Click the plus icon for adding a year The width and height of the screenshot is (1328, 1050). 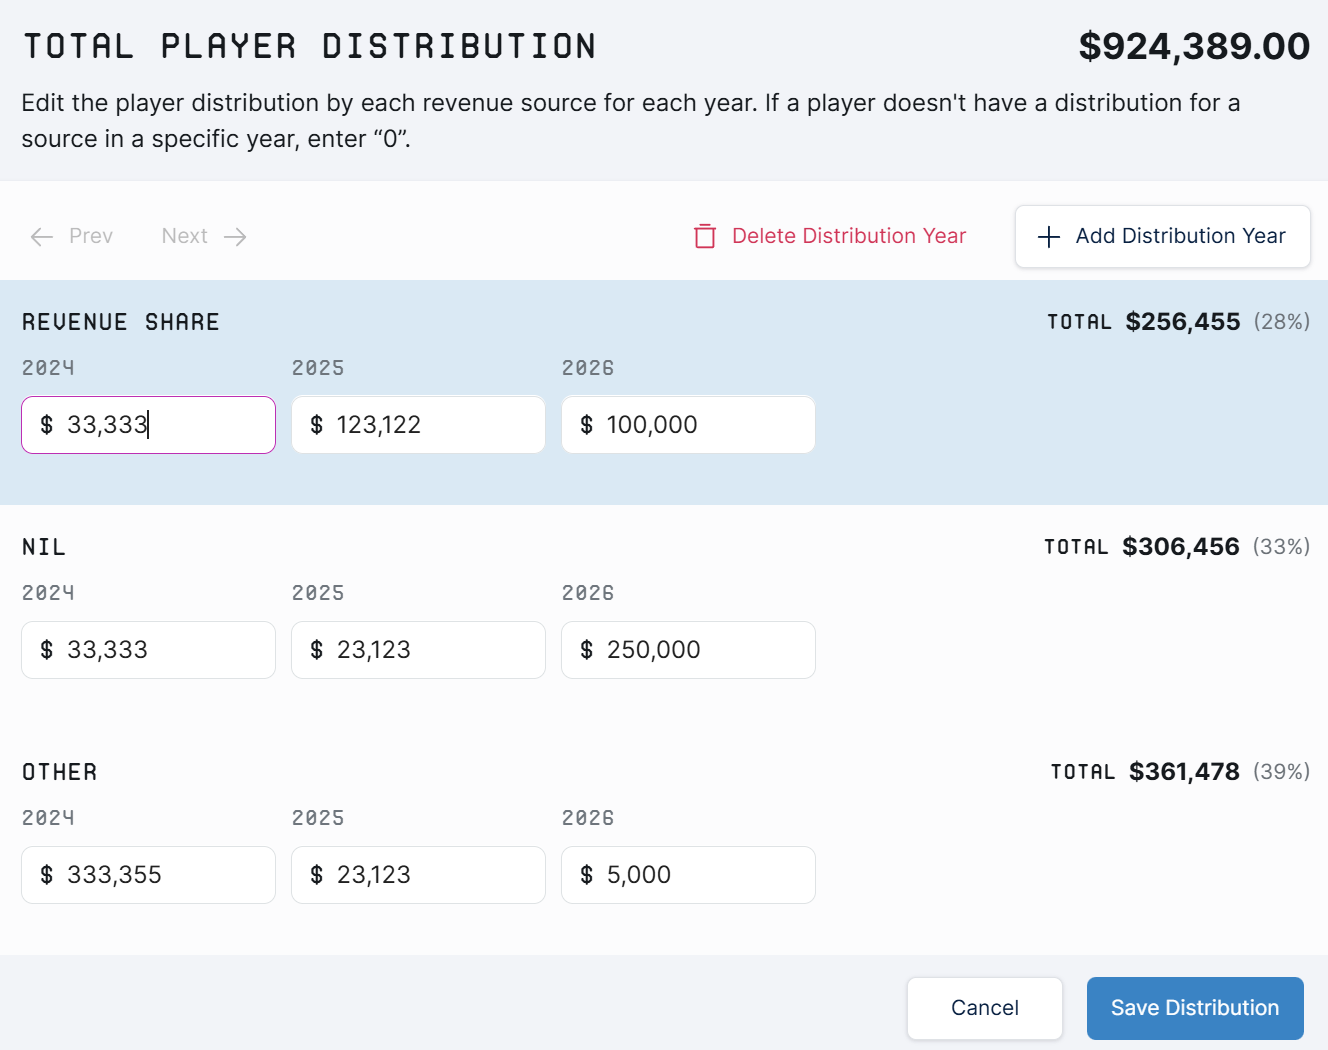tap(1049, 237)
